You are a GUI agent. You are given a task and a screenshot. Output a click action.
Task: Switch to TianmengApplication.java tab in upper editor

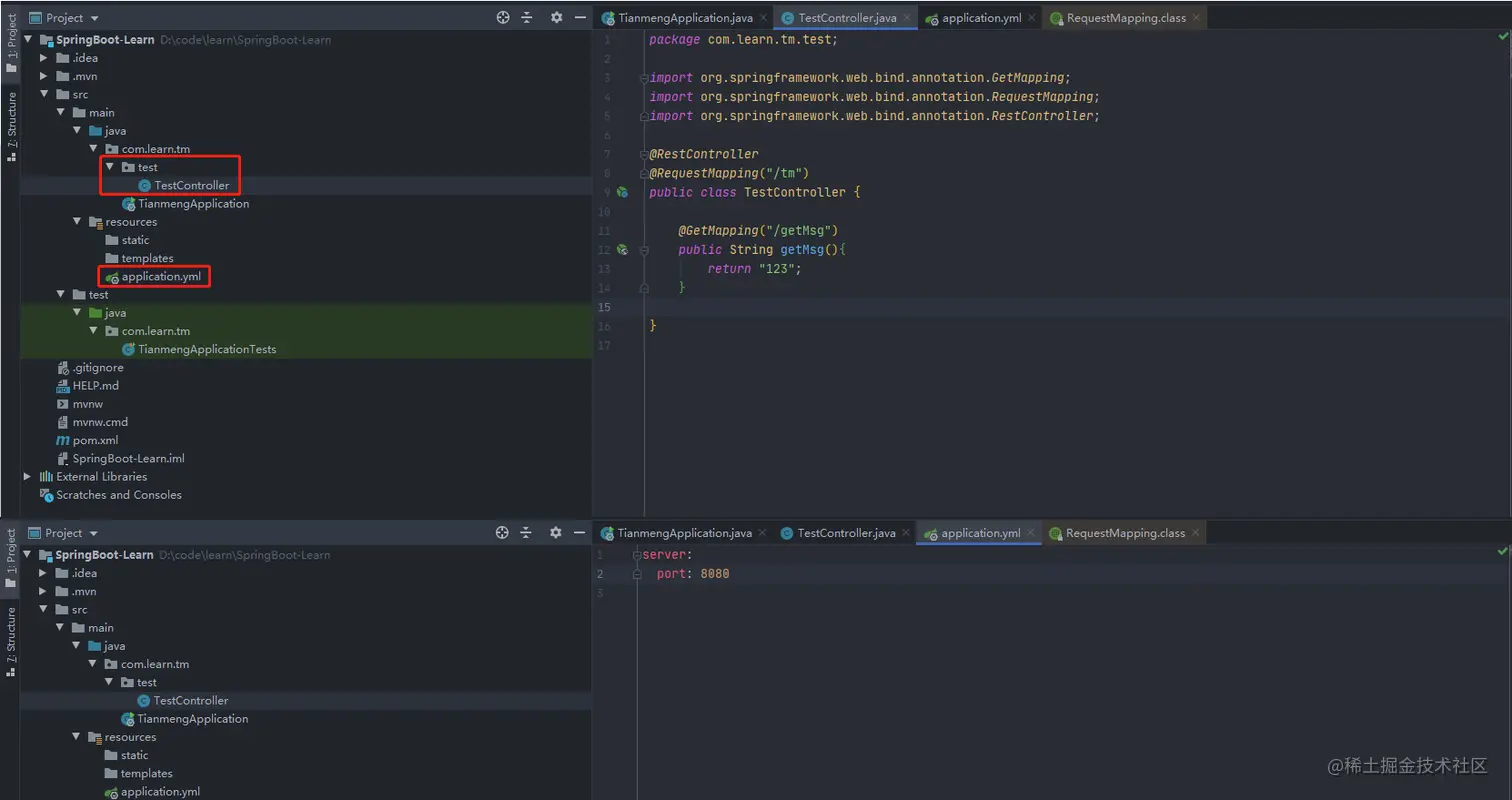click(x=684, y=18)
